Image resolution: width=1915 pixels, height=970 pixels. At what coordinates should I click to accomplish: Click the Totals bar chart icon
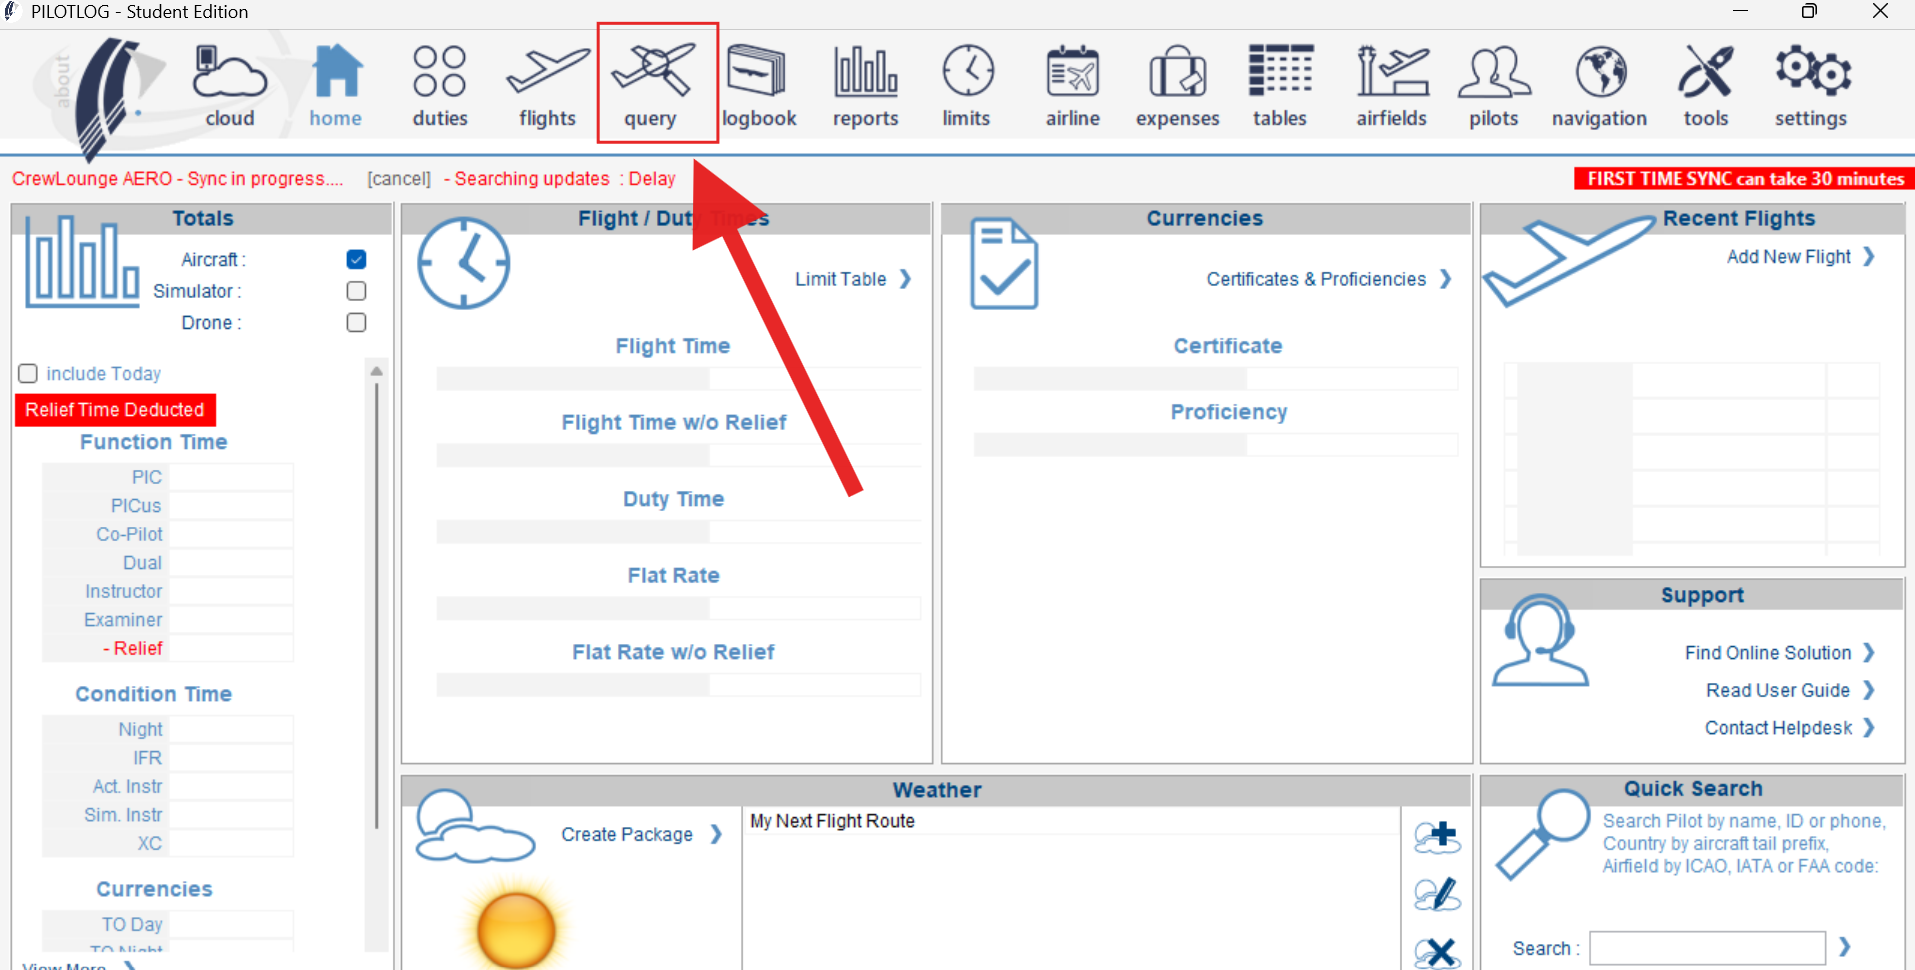point(82,262)
